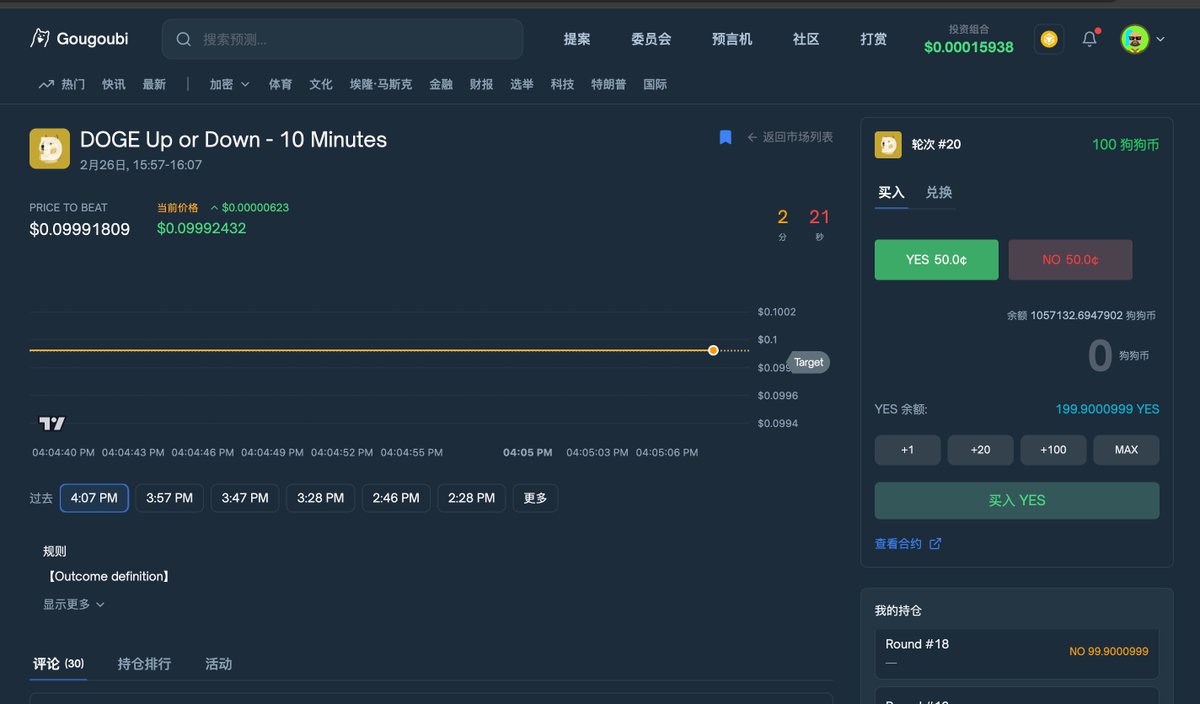Open the gold coin rewards icon

tap(1049, 39)
